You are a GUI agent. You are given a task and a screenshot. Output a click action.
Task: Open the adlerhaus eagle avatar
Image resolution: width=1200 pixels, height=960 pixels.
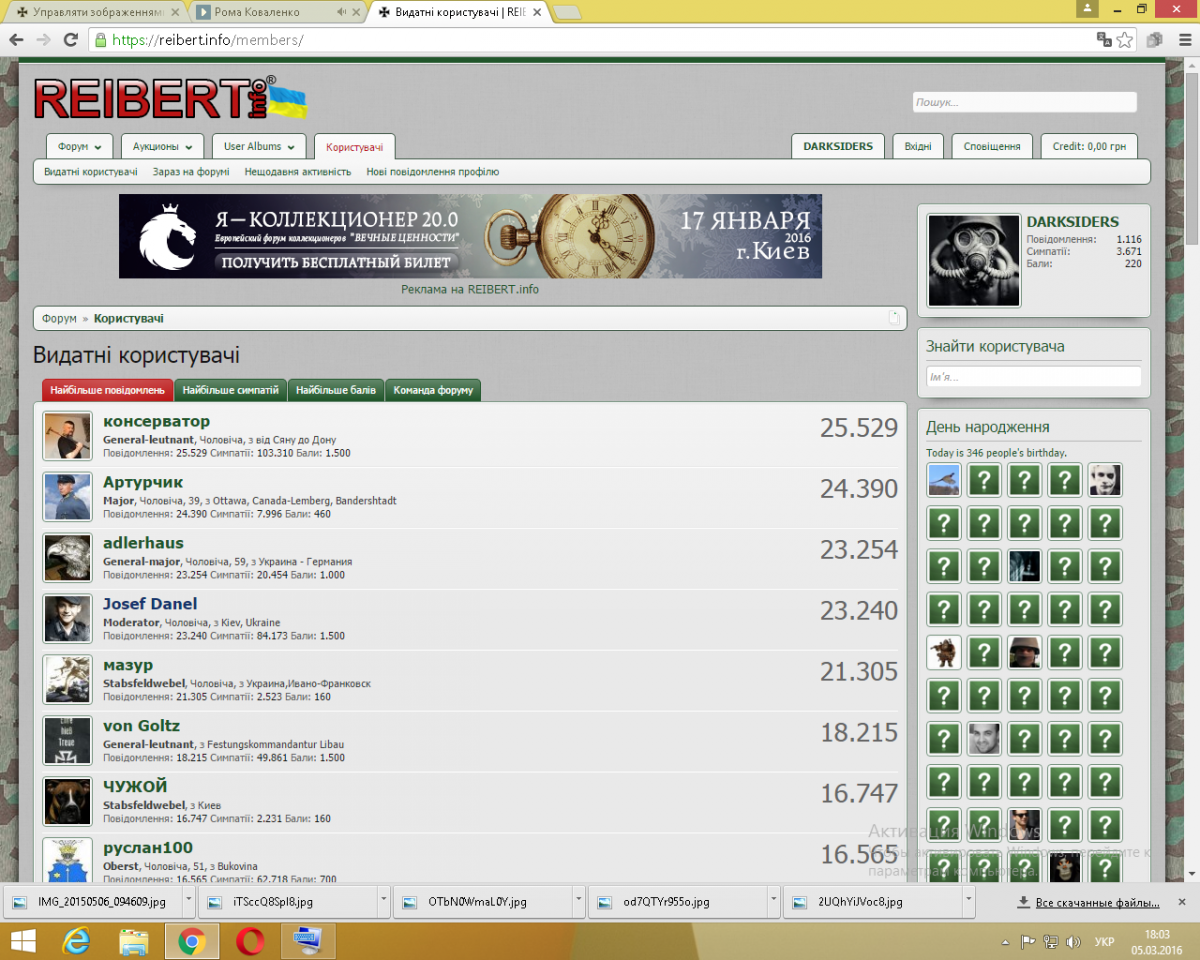pos(68,558)
